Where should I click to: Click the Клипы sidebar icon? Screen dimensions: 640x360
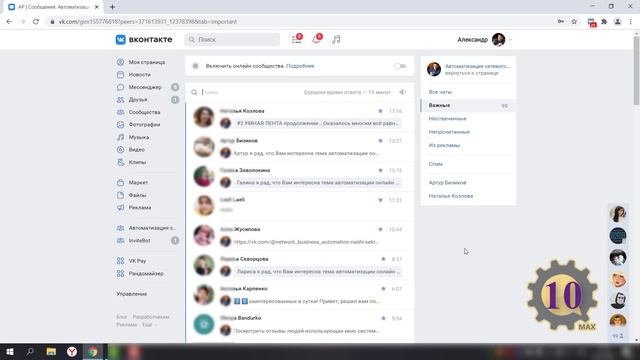[120, 162]
